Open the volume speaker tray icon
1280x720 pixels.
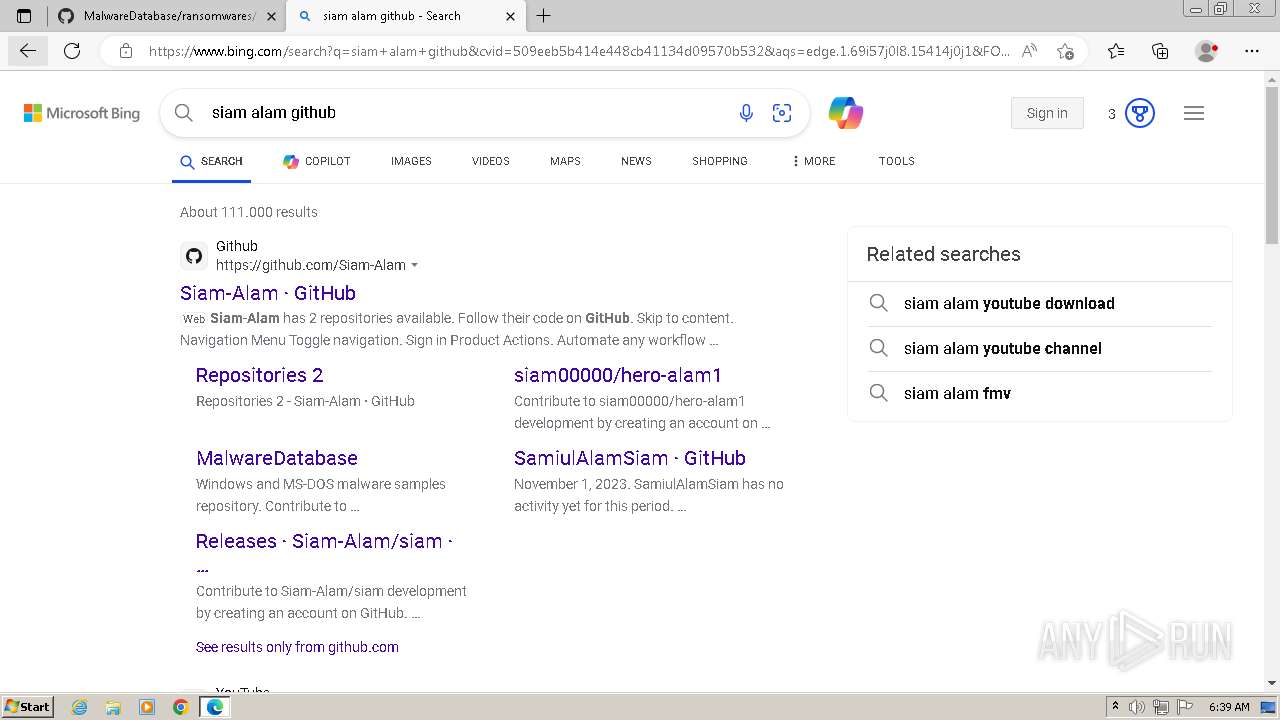1137,707
